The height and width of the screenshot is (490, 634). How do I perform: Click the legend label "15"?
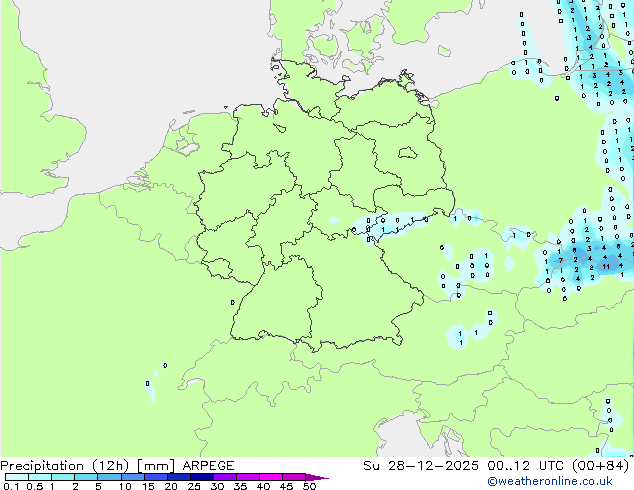pos(148,486)
